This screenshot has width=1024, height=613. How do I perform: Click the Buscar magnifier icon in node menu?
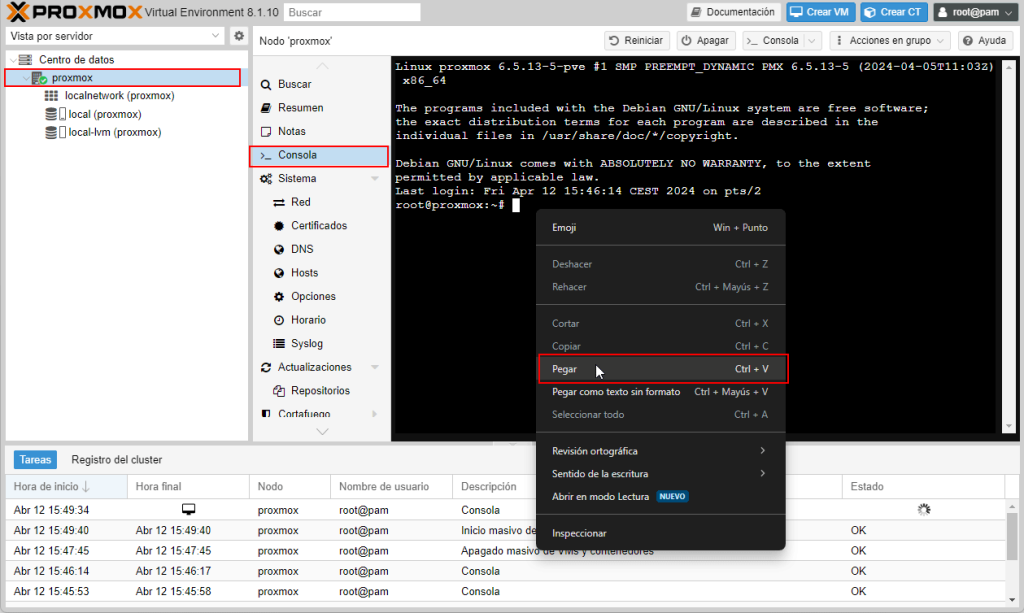[266, 84]
